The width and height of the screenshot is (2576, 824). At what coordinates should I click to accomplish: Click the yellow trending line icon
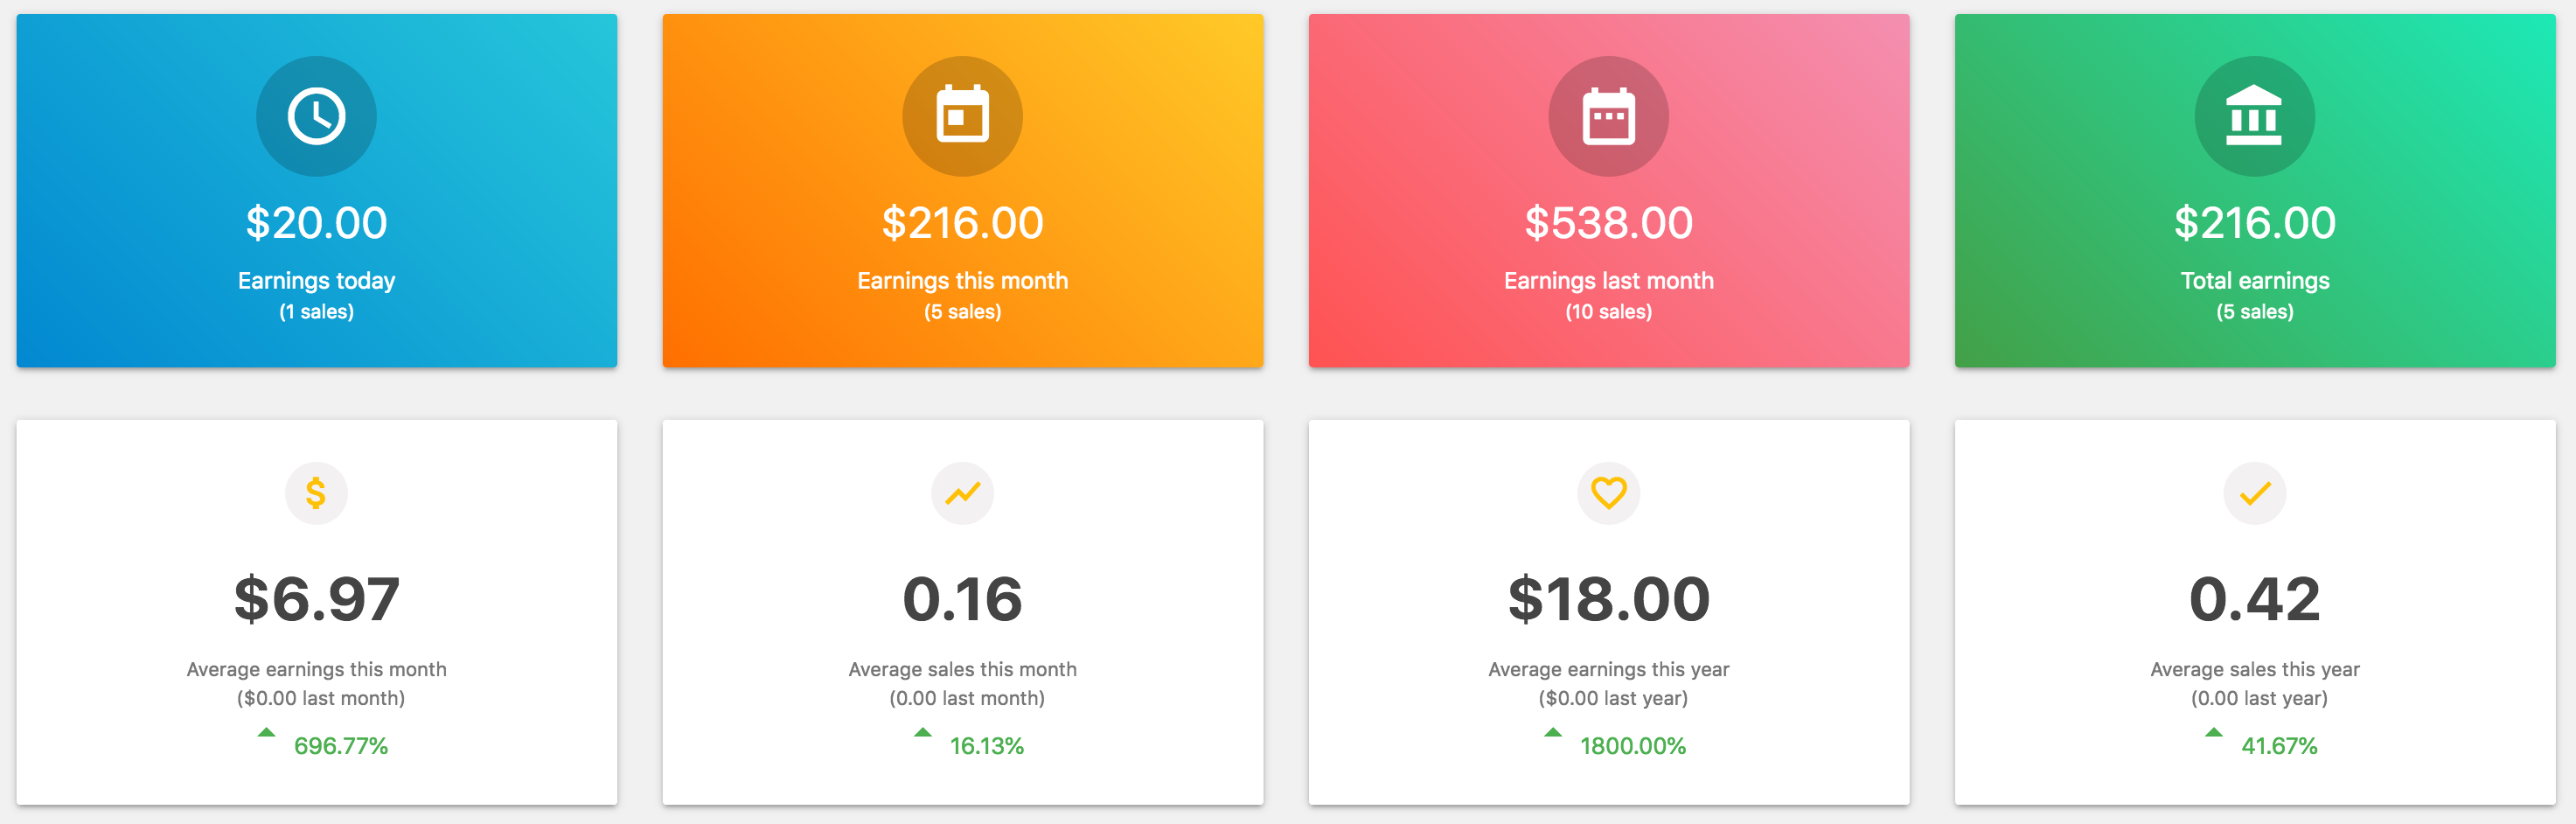tap(962, 493)
